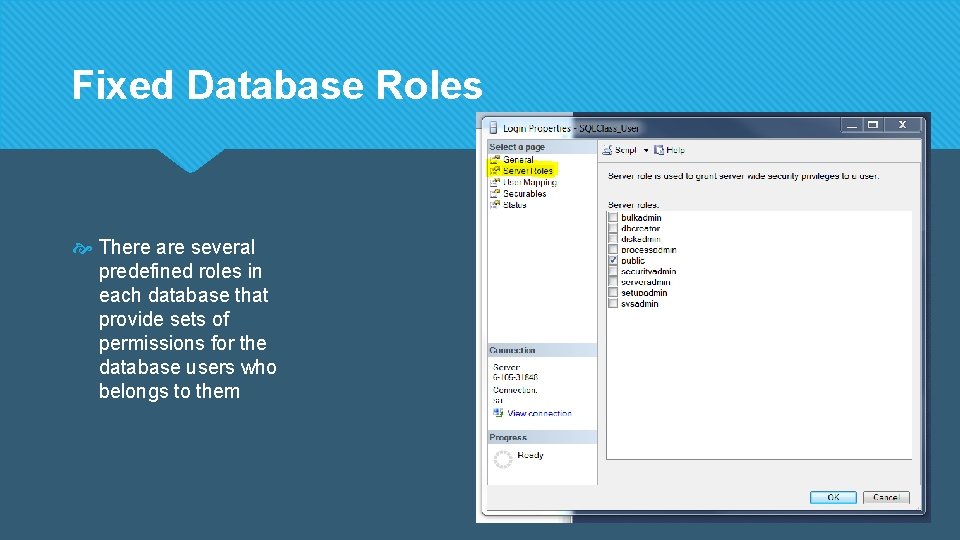Close the Login Properties window
960x540 pixels.
902,125
